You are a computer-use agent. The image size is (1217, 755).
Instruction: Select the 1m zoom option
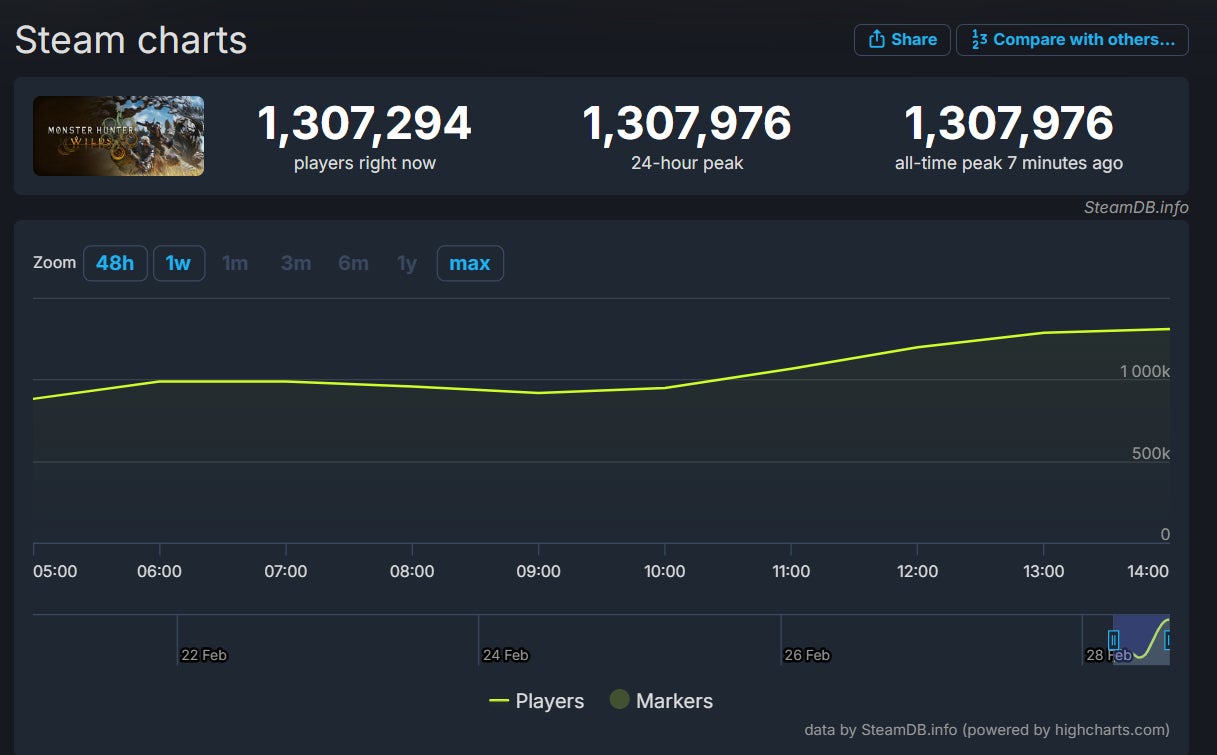(236, 263)
